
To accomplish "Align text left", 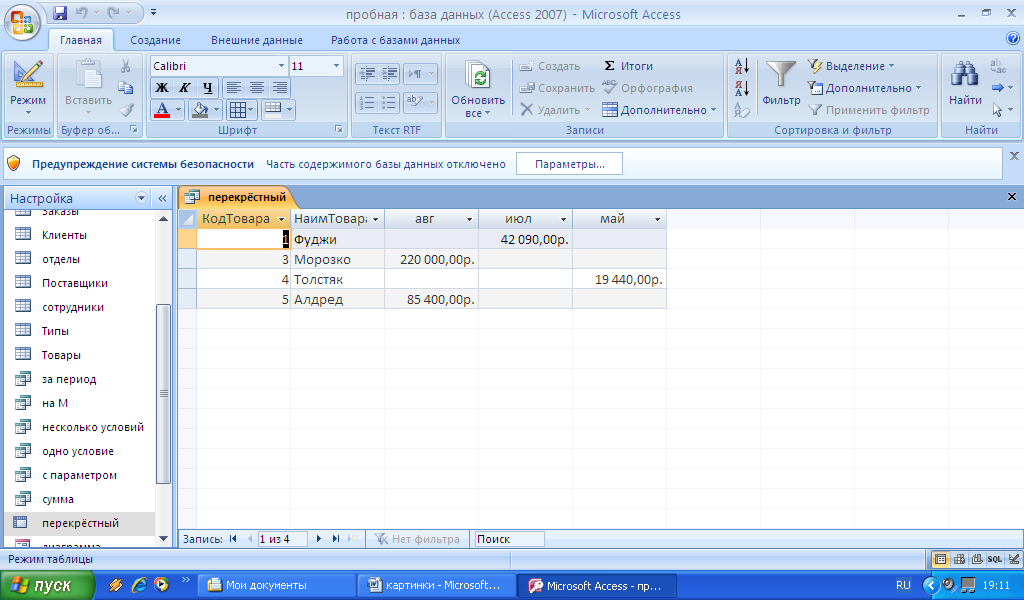I will [234, 87].
